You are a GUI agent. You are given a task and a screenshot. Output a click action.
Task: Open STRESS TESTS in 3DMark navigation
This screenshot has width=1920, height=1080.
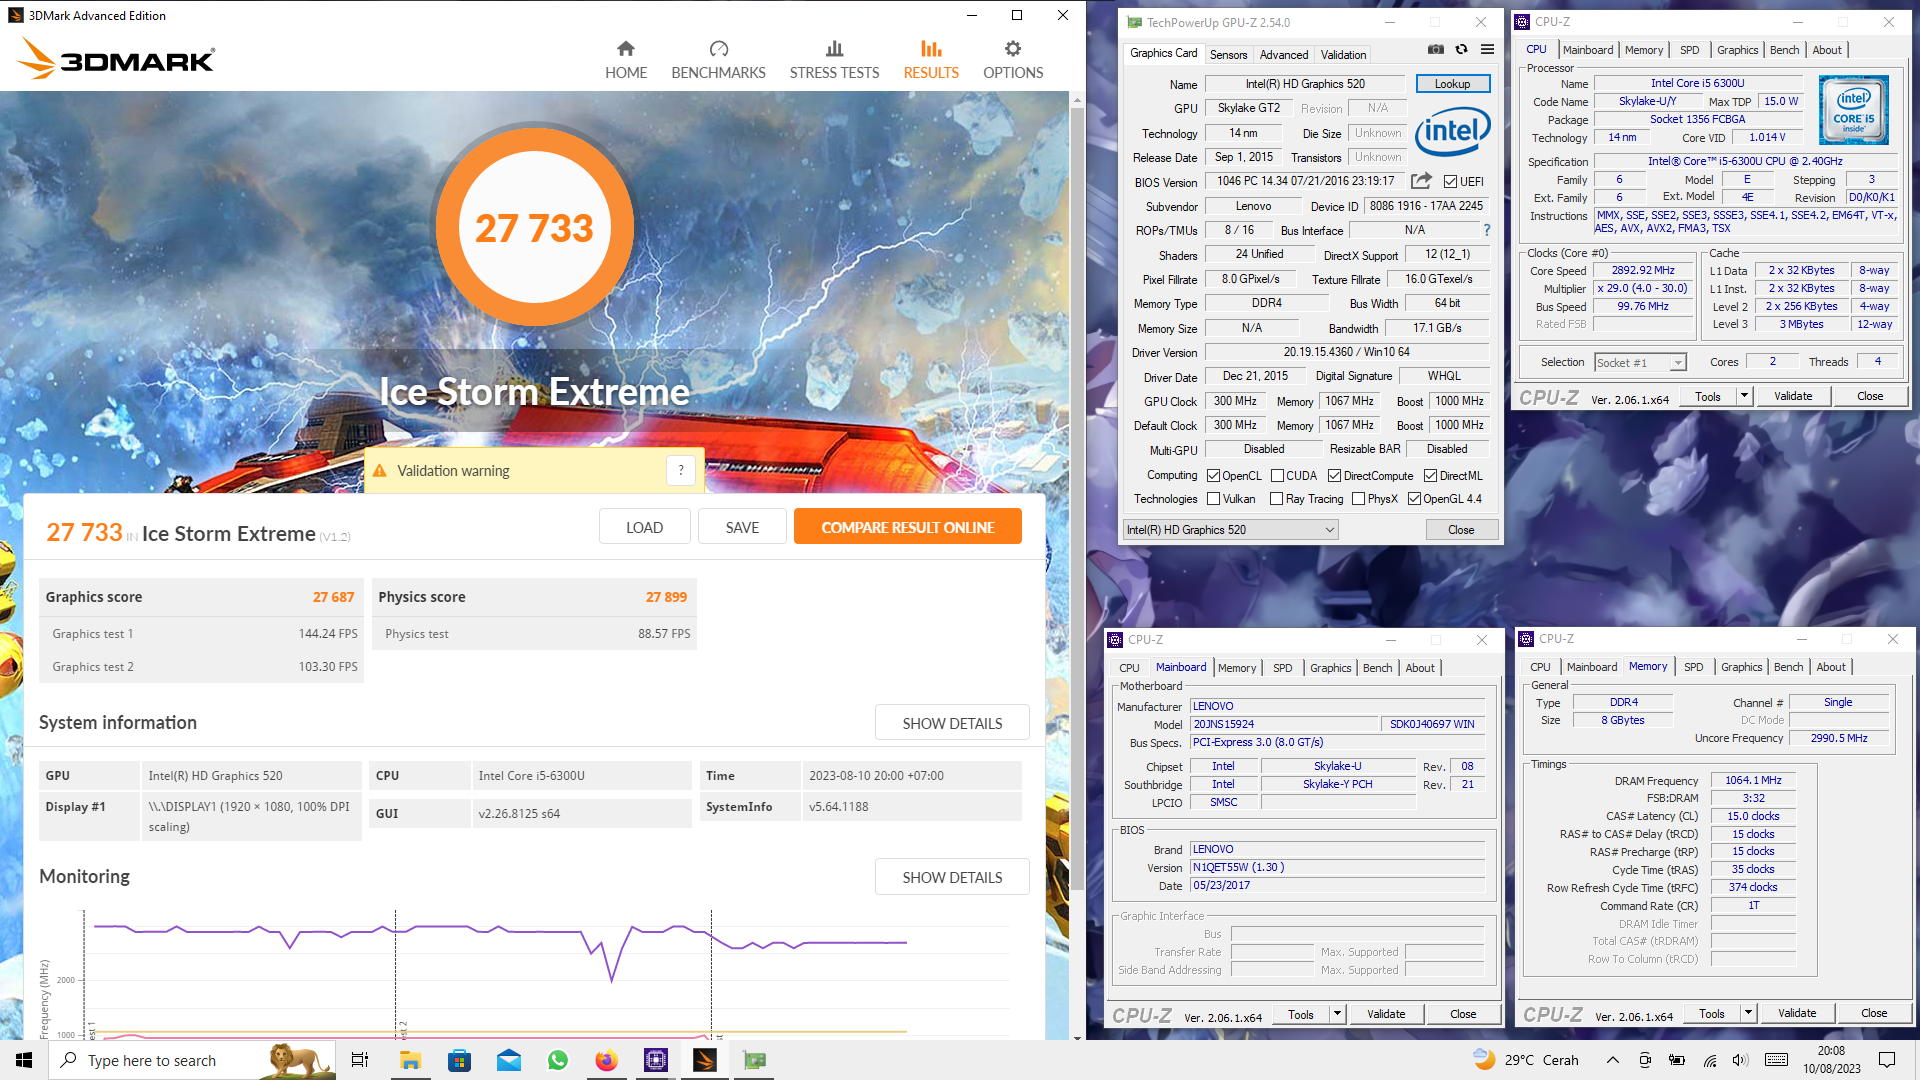coord(834,60)
